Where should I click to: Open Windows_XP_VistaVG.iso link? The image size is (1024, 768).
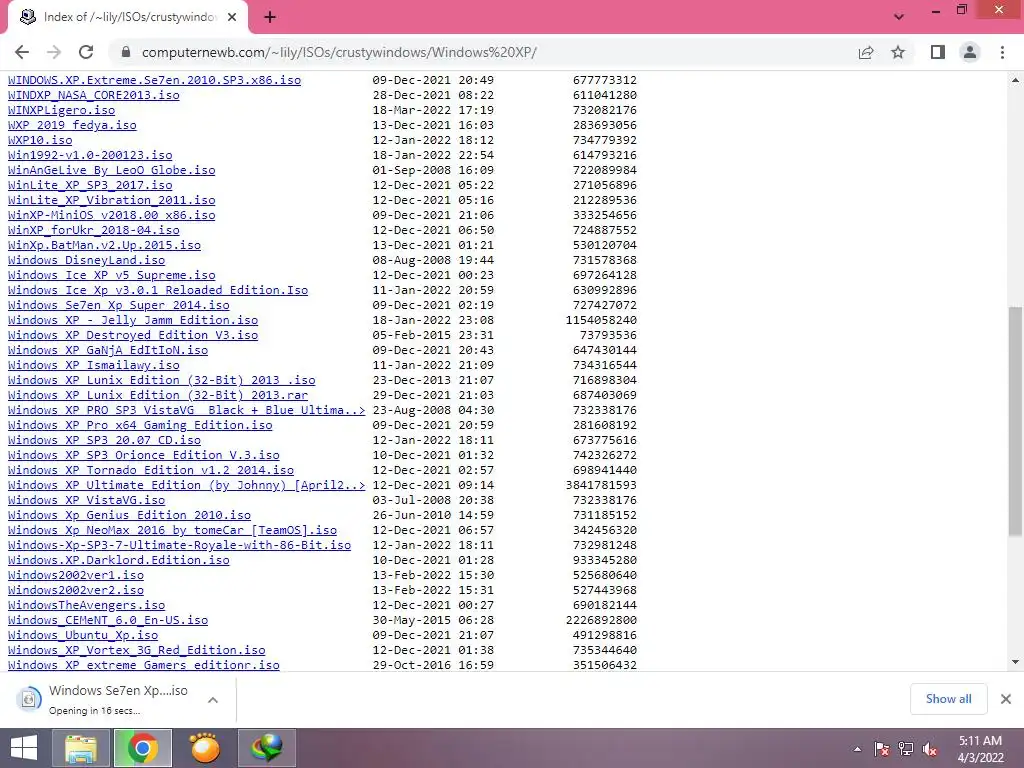[86, 501]
